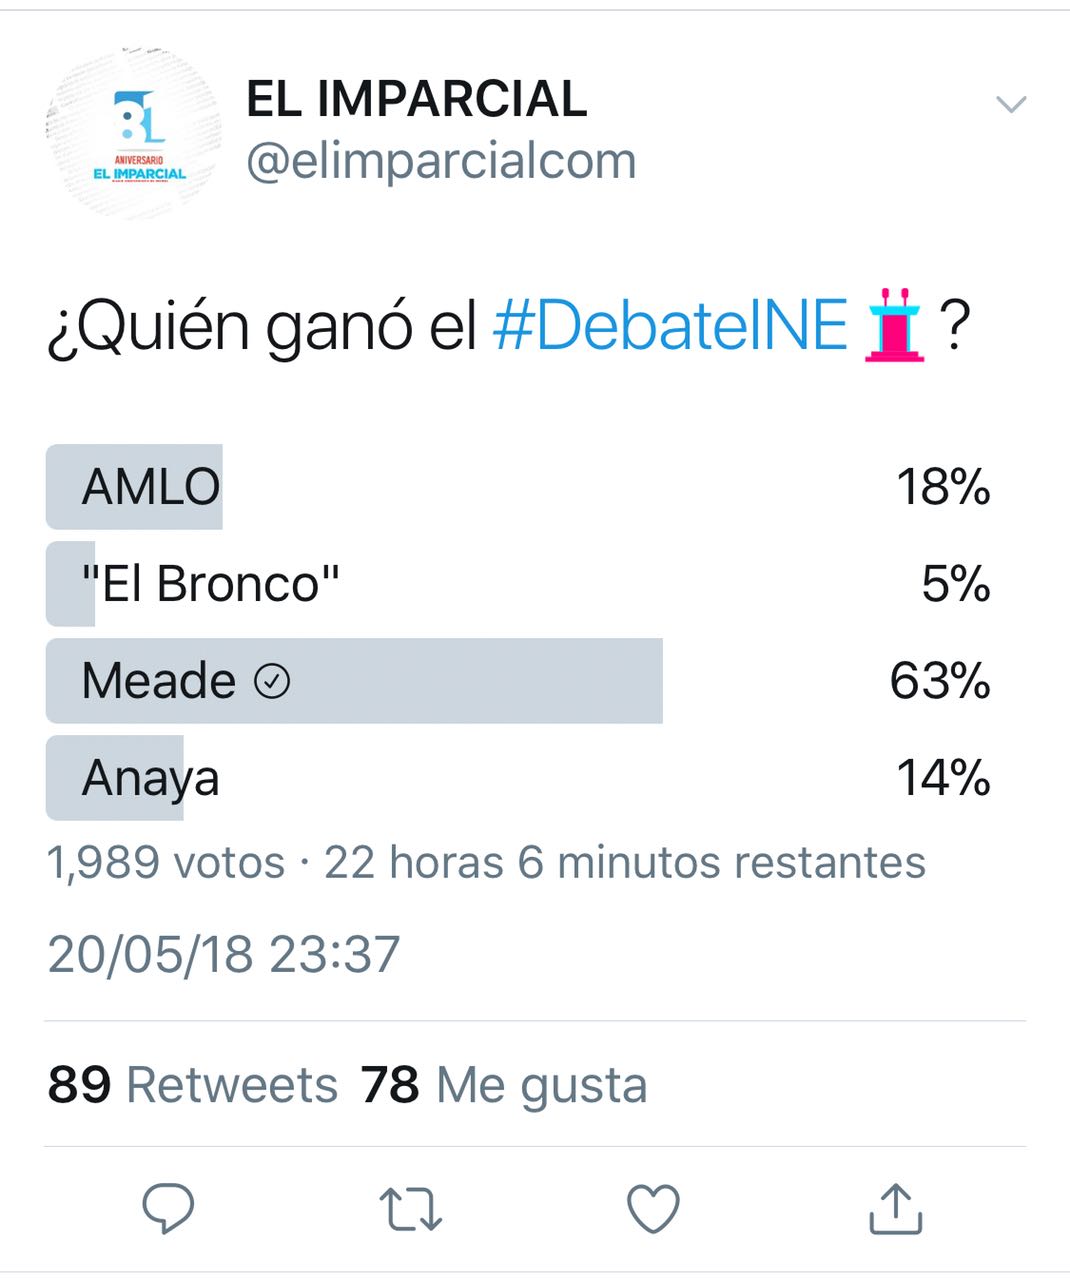Tap the retweet arrows icon
Screen dimensions: 1070x1280
[x=411, y=1208]
